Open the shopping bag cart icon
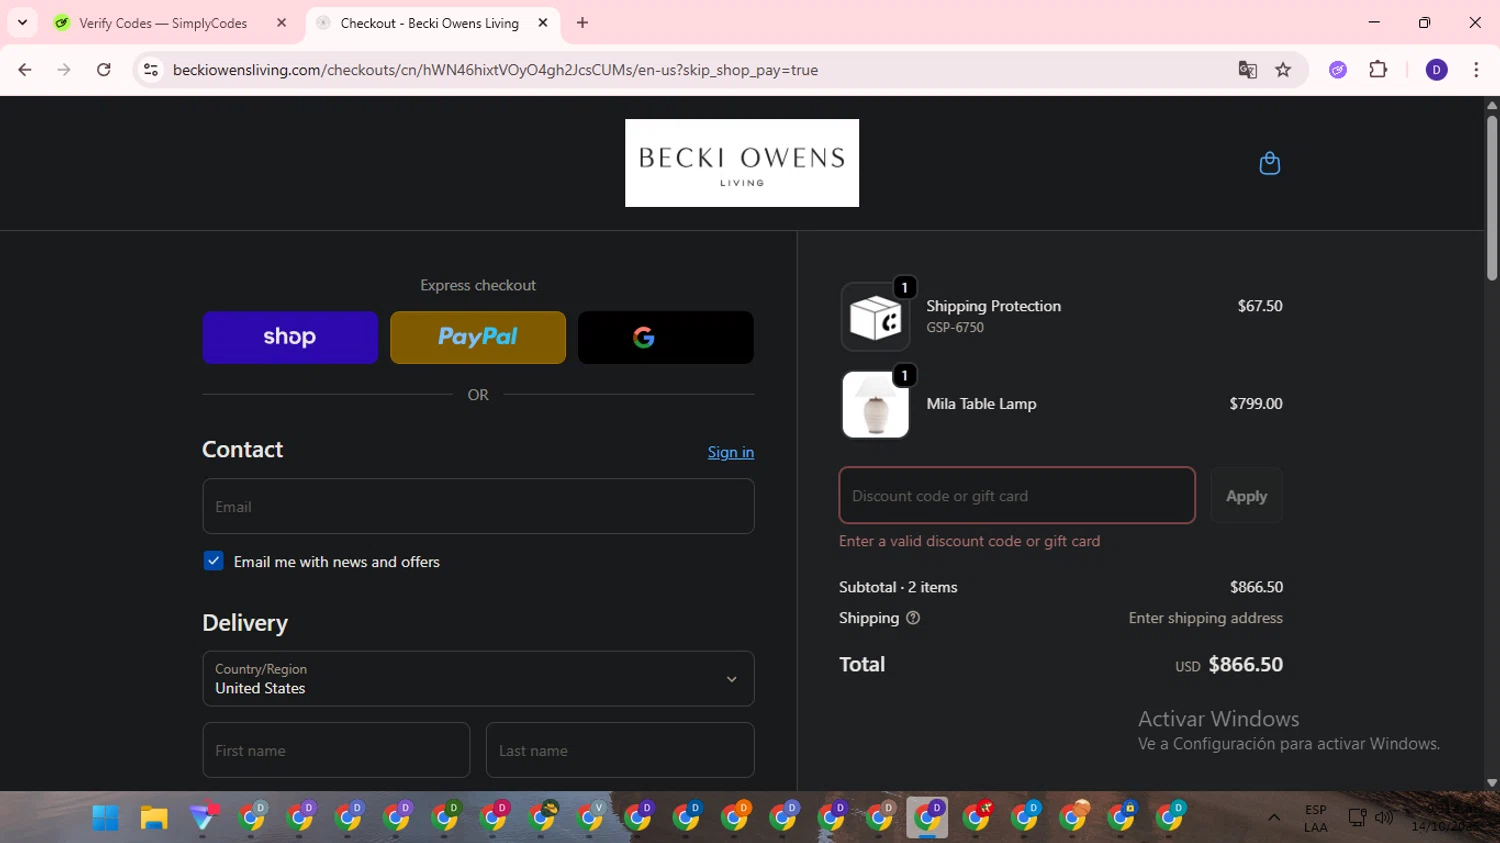 [1269, 163]
